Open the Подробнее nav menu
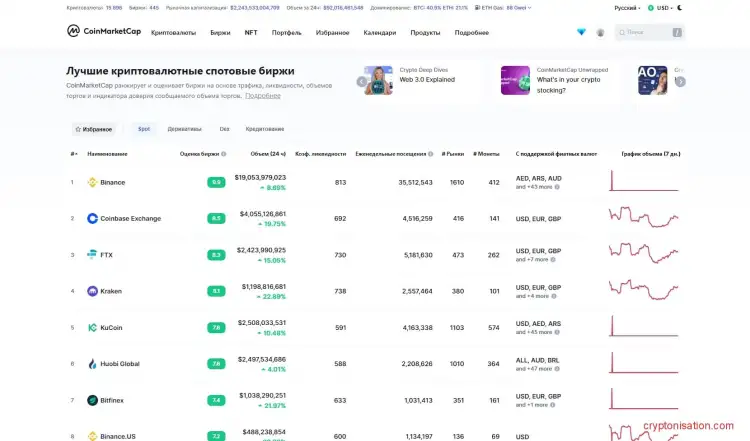The width and height of the screenshot is (750, 441). coord(472,33)
